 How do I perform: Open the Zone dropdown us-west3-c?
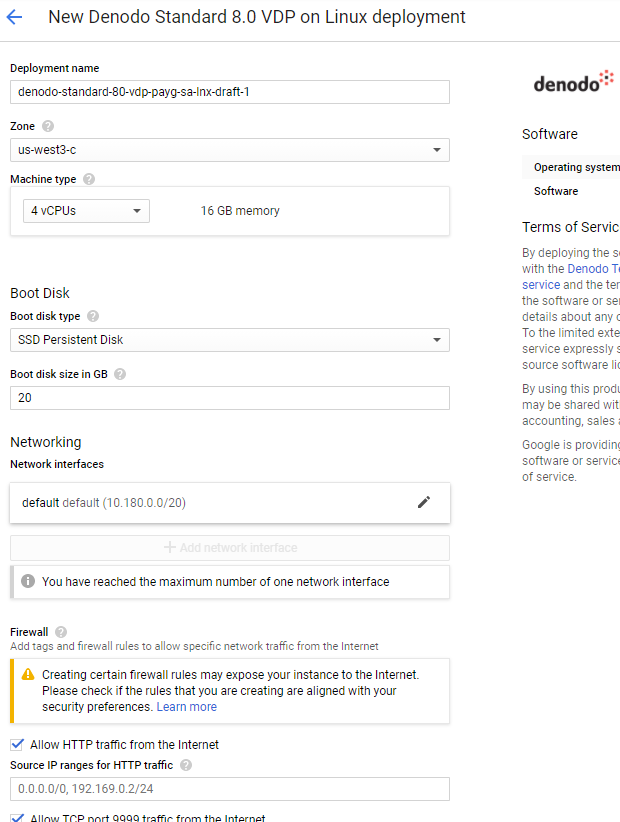230,150
